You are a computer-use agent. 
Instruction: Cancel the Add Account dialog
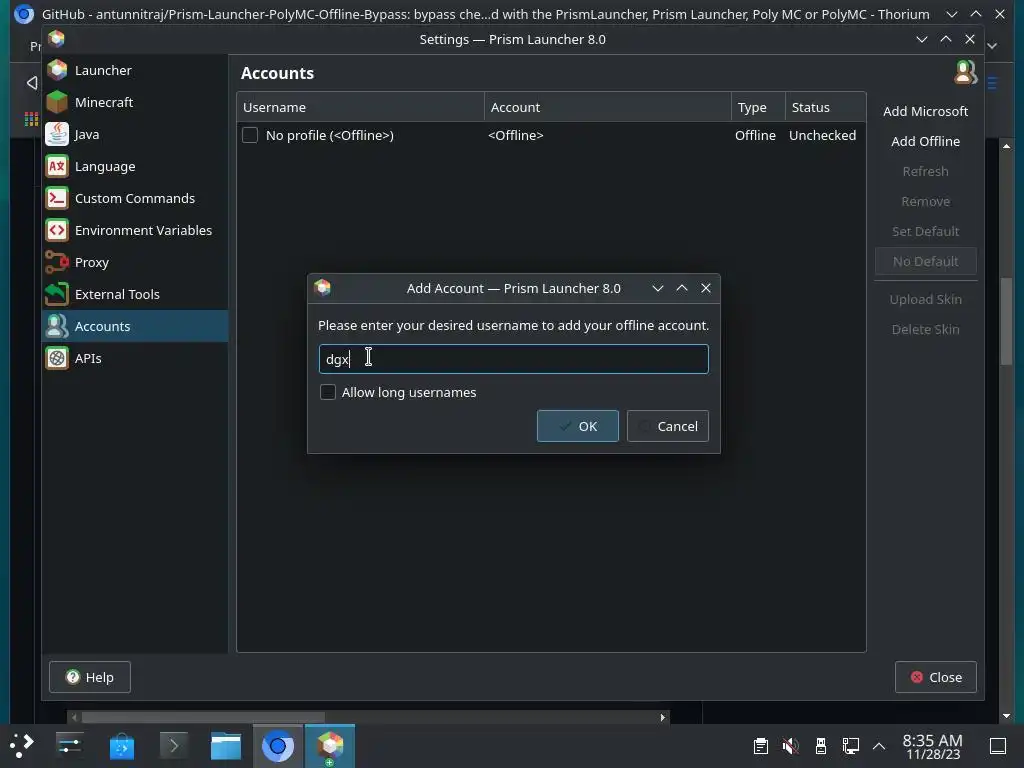point(667,426)
